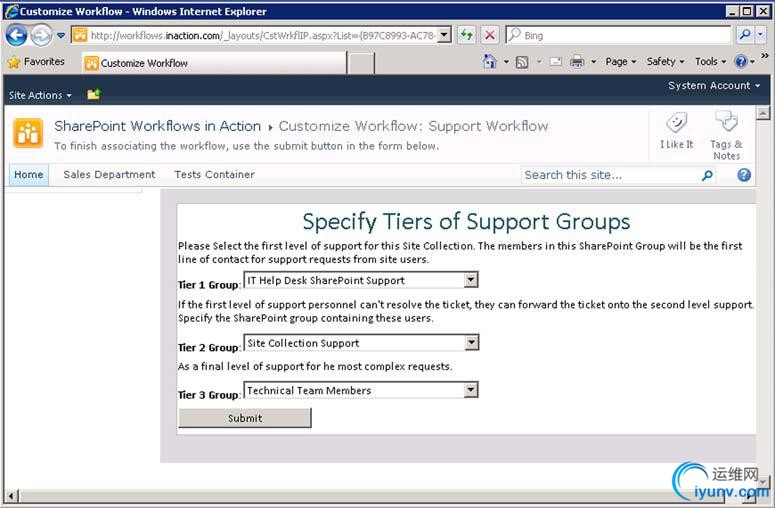Click the address bar URL field
The image size is (775, 508).
256,35
